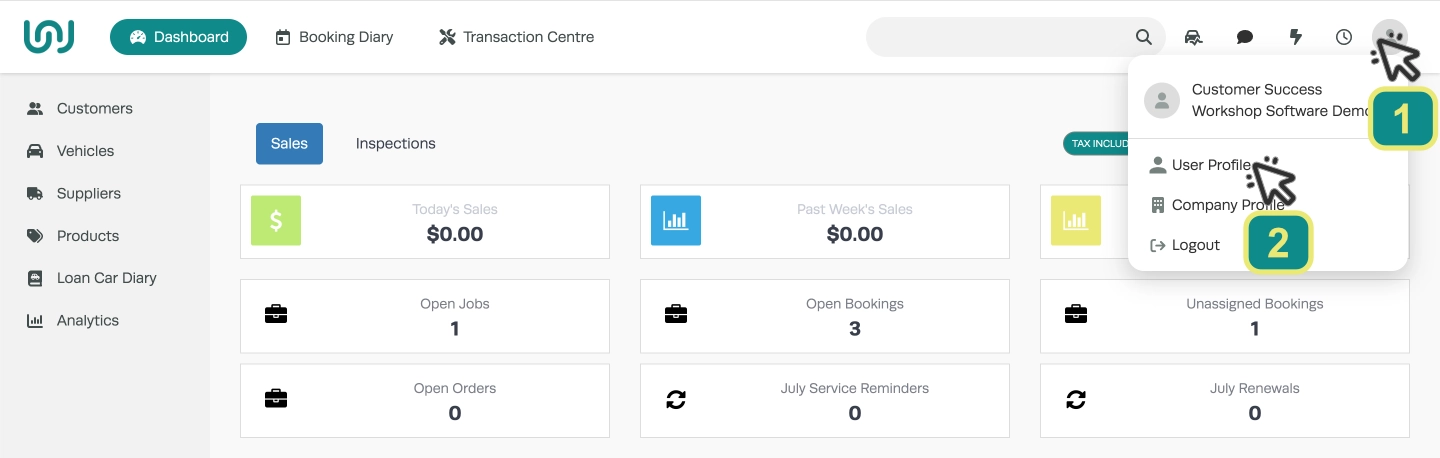Click the Customer Success avatar image

[1162, 100]
